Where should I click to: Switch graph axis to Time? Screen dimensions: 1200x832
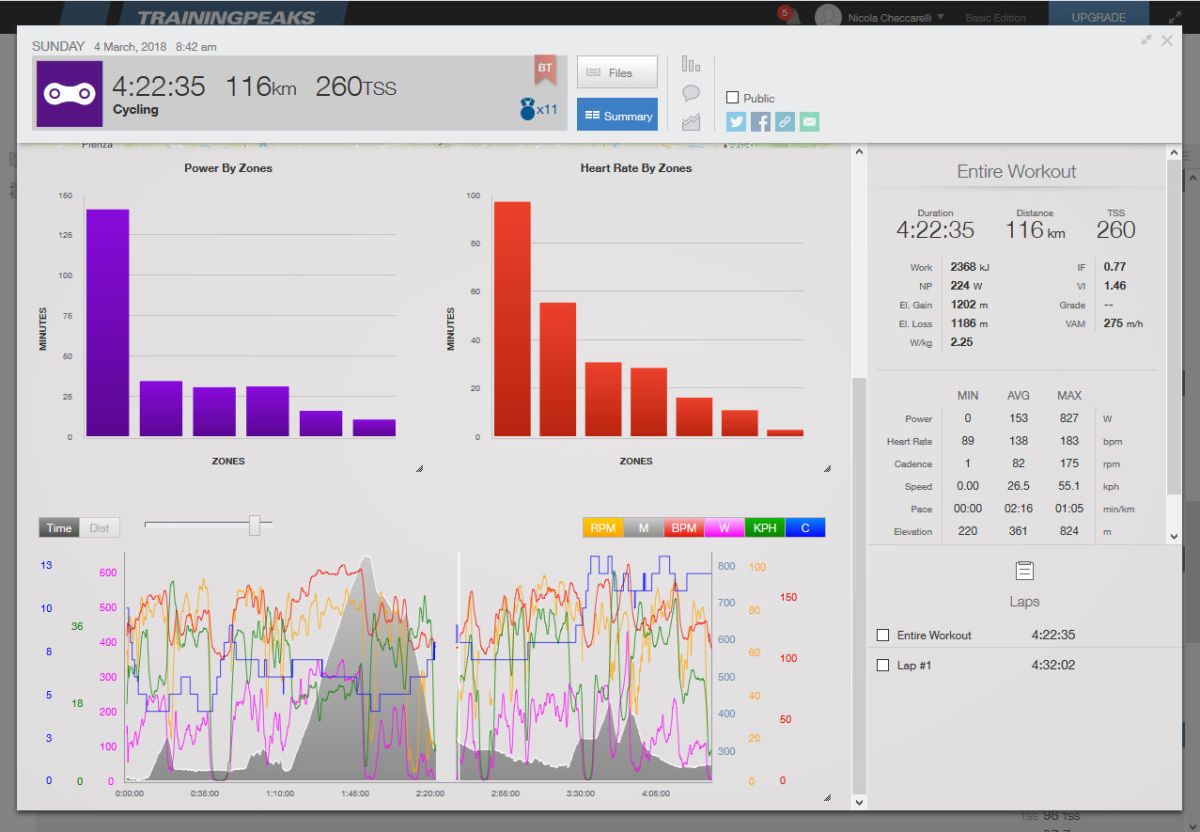tap(59, 528)
